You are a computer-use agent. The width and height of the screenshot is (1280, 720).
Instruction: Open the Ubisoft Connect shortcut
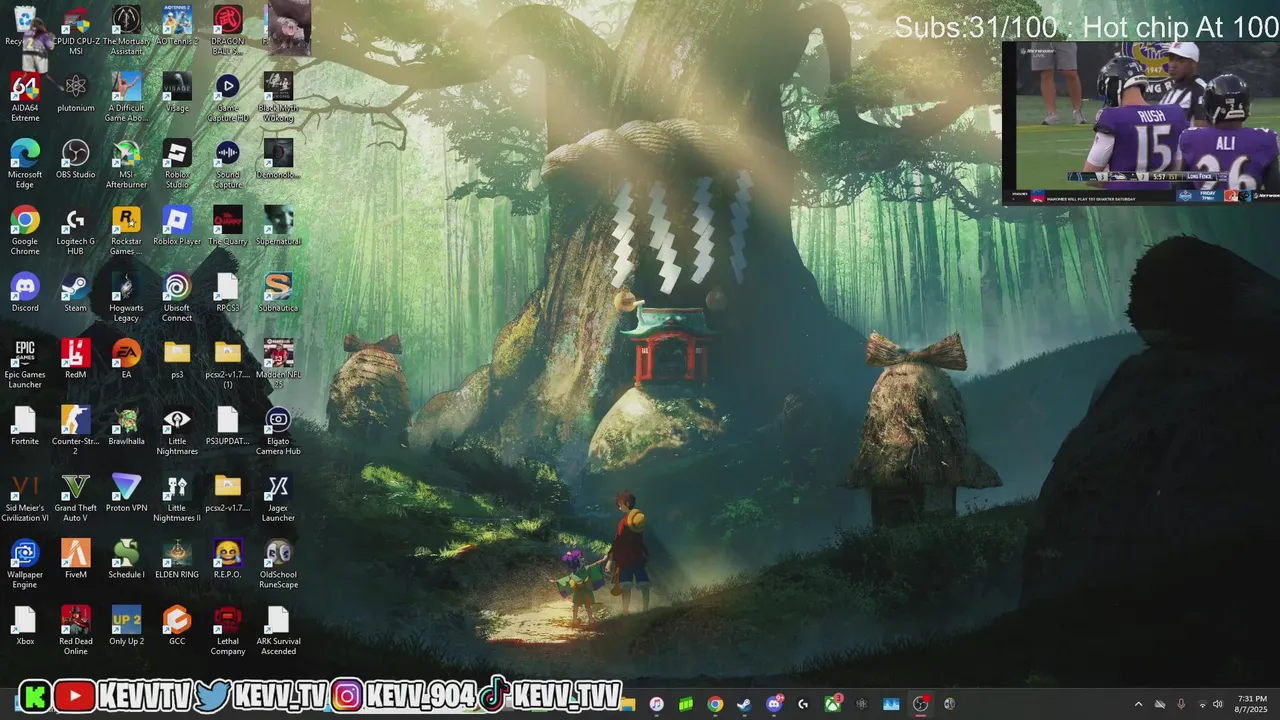[177, 298]
